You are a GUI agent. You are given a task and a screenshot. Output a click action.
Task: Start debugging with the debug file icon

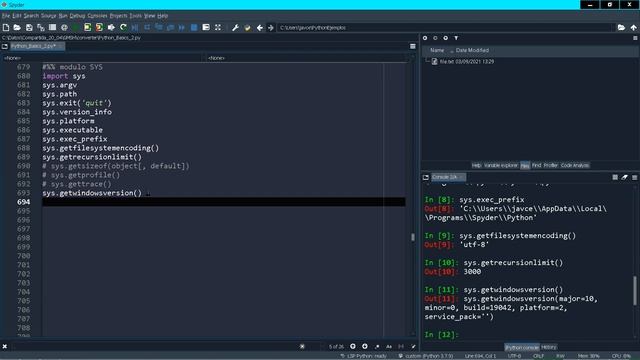pyautogui.click(x=135, y=27)
